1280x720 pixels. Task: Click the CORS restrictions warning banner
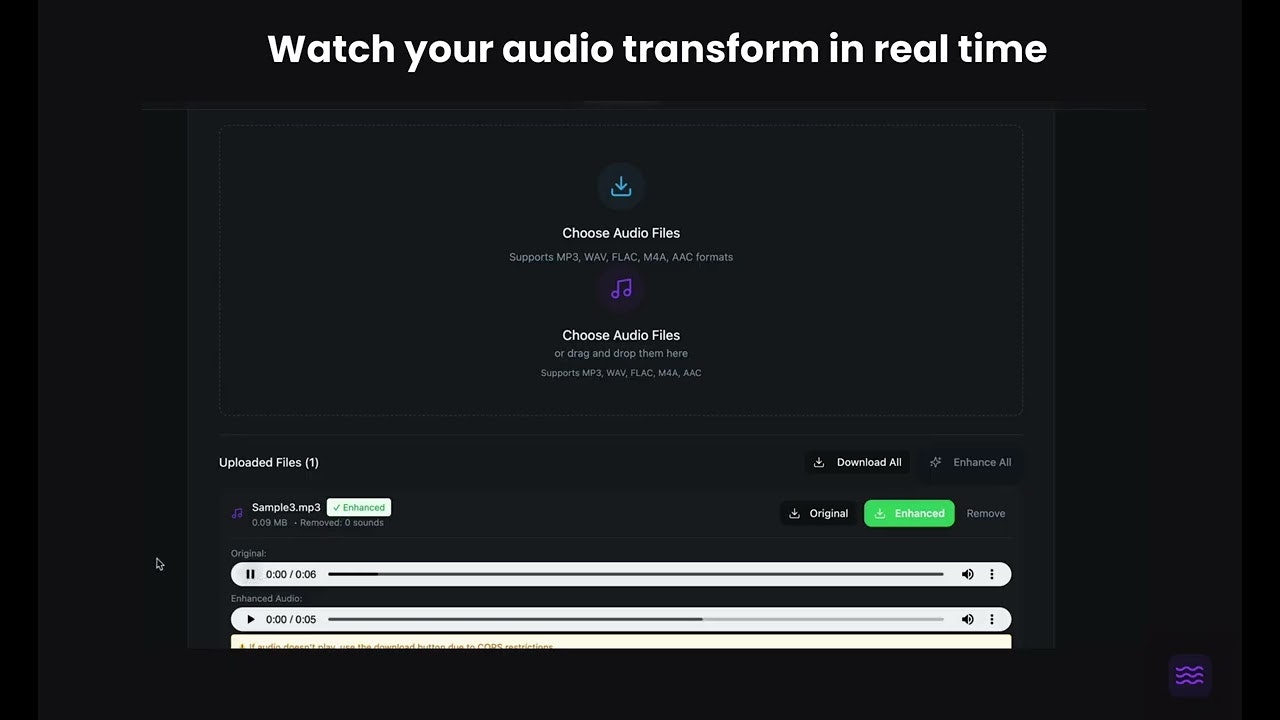[620, 644]
